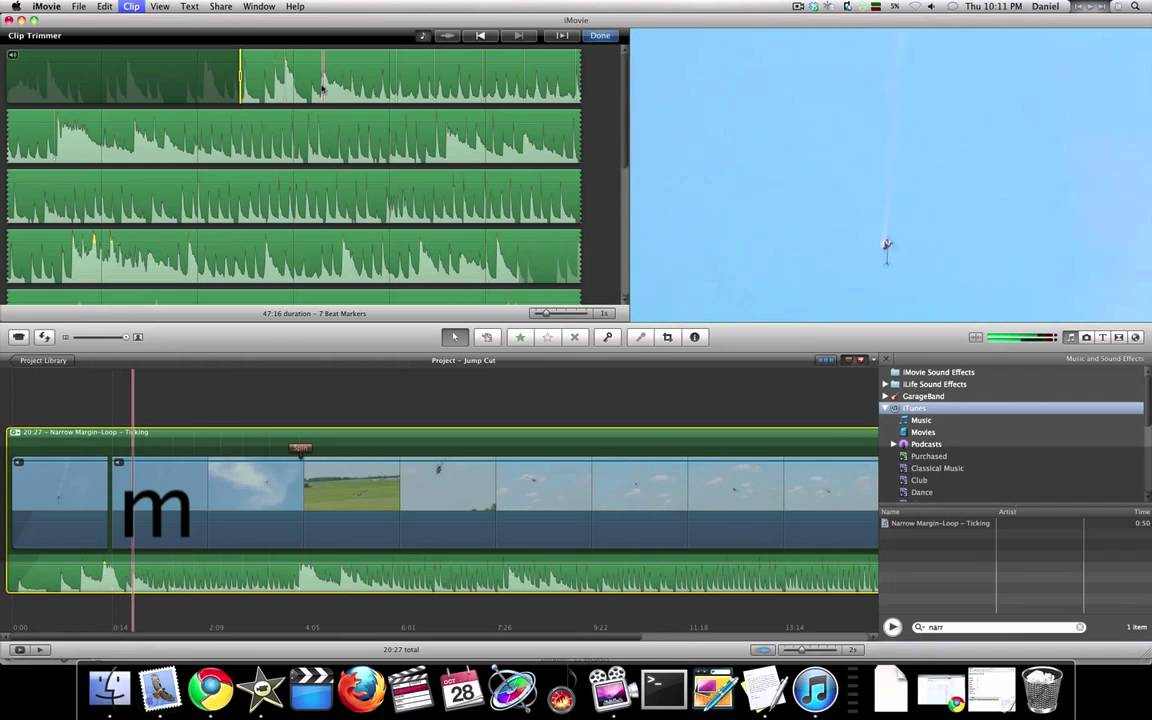Open the Window menu
1152x720 pixels.
click(x=259, y=6)
